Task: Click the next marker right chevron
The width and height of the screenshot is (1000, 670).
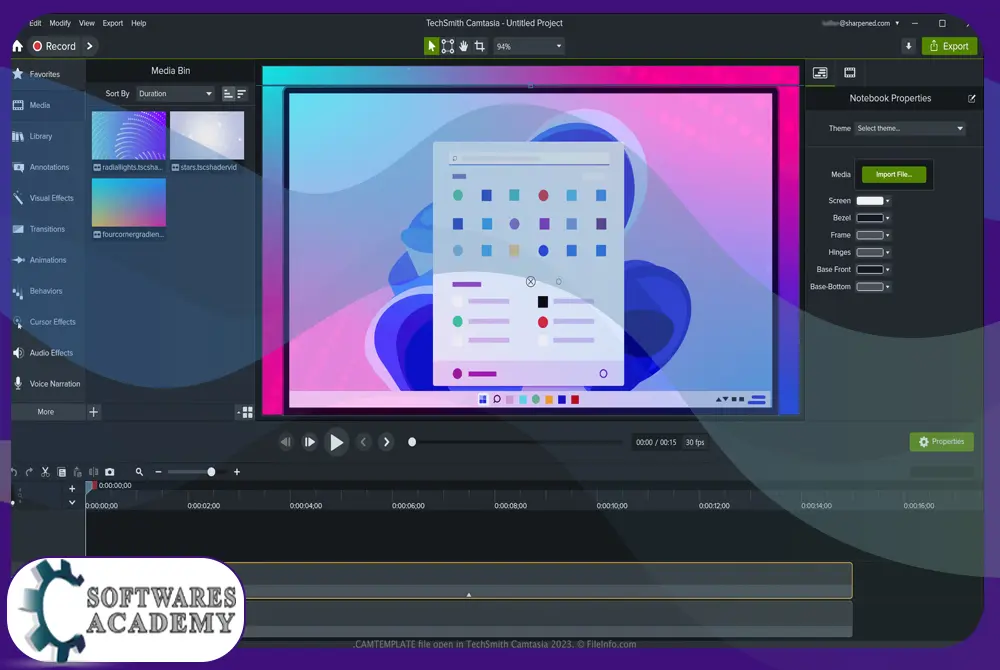Action: point(386,442)
